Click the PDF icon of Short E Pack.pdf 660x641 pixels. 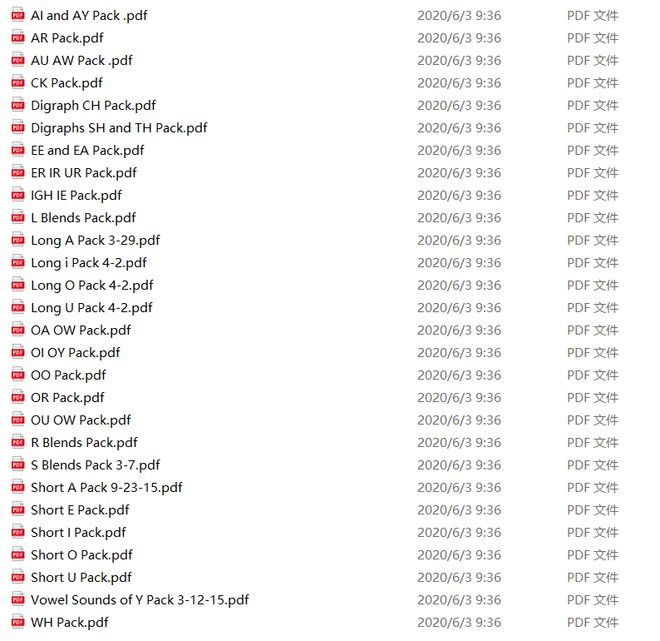point(18,509)
